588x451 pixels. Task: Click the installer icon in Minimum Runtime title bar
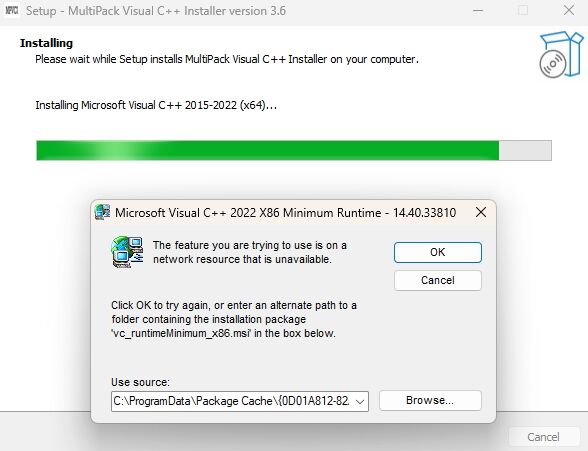(102, 212)
